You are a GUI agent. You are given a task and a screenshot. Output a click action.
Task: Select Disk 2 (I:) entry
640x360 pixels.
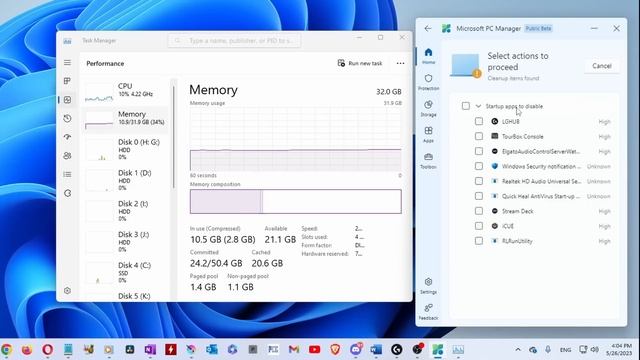pos(125,211)
